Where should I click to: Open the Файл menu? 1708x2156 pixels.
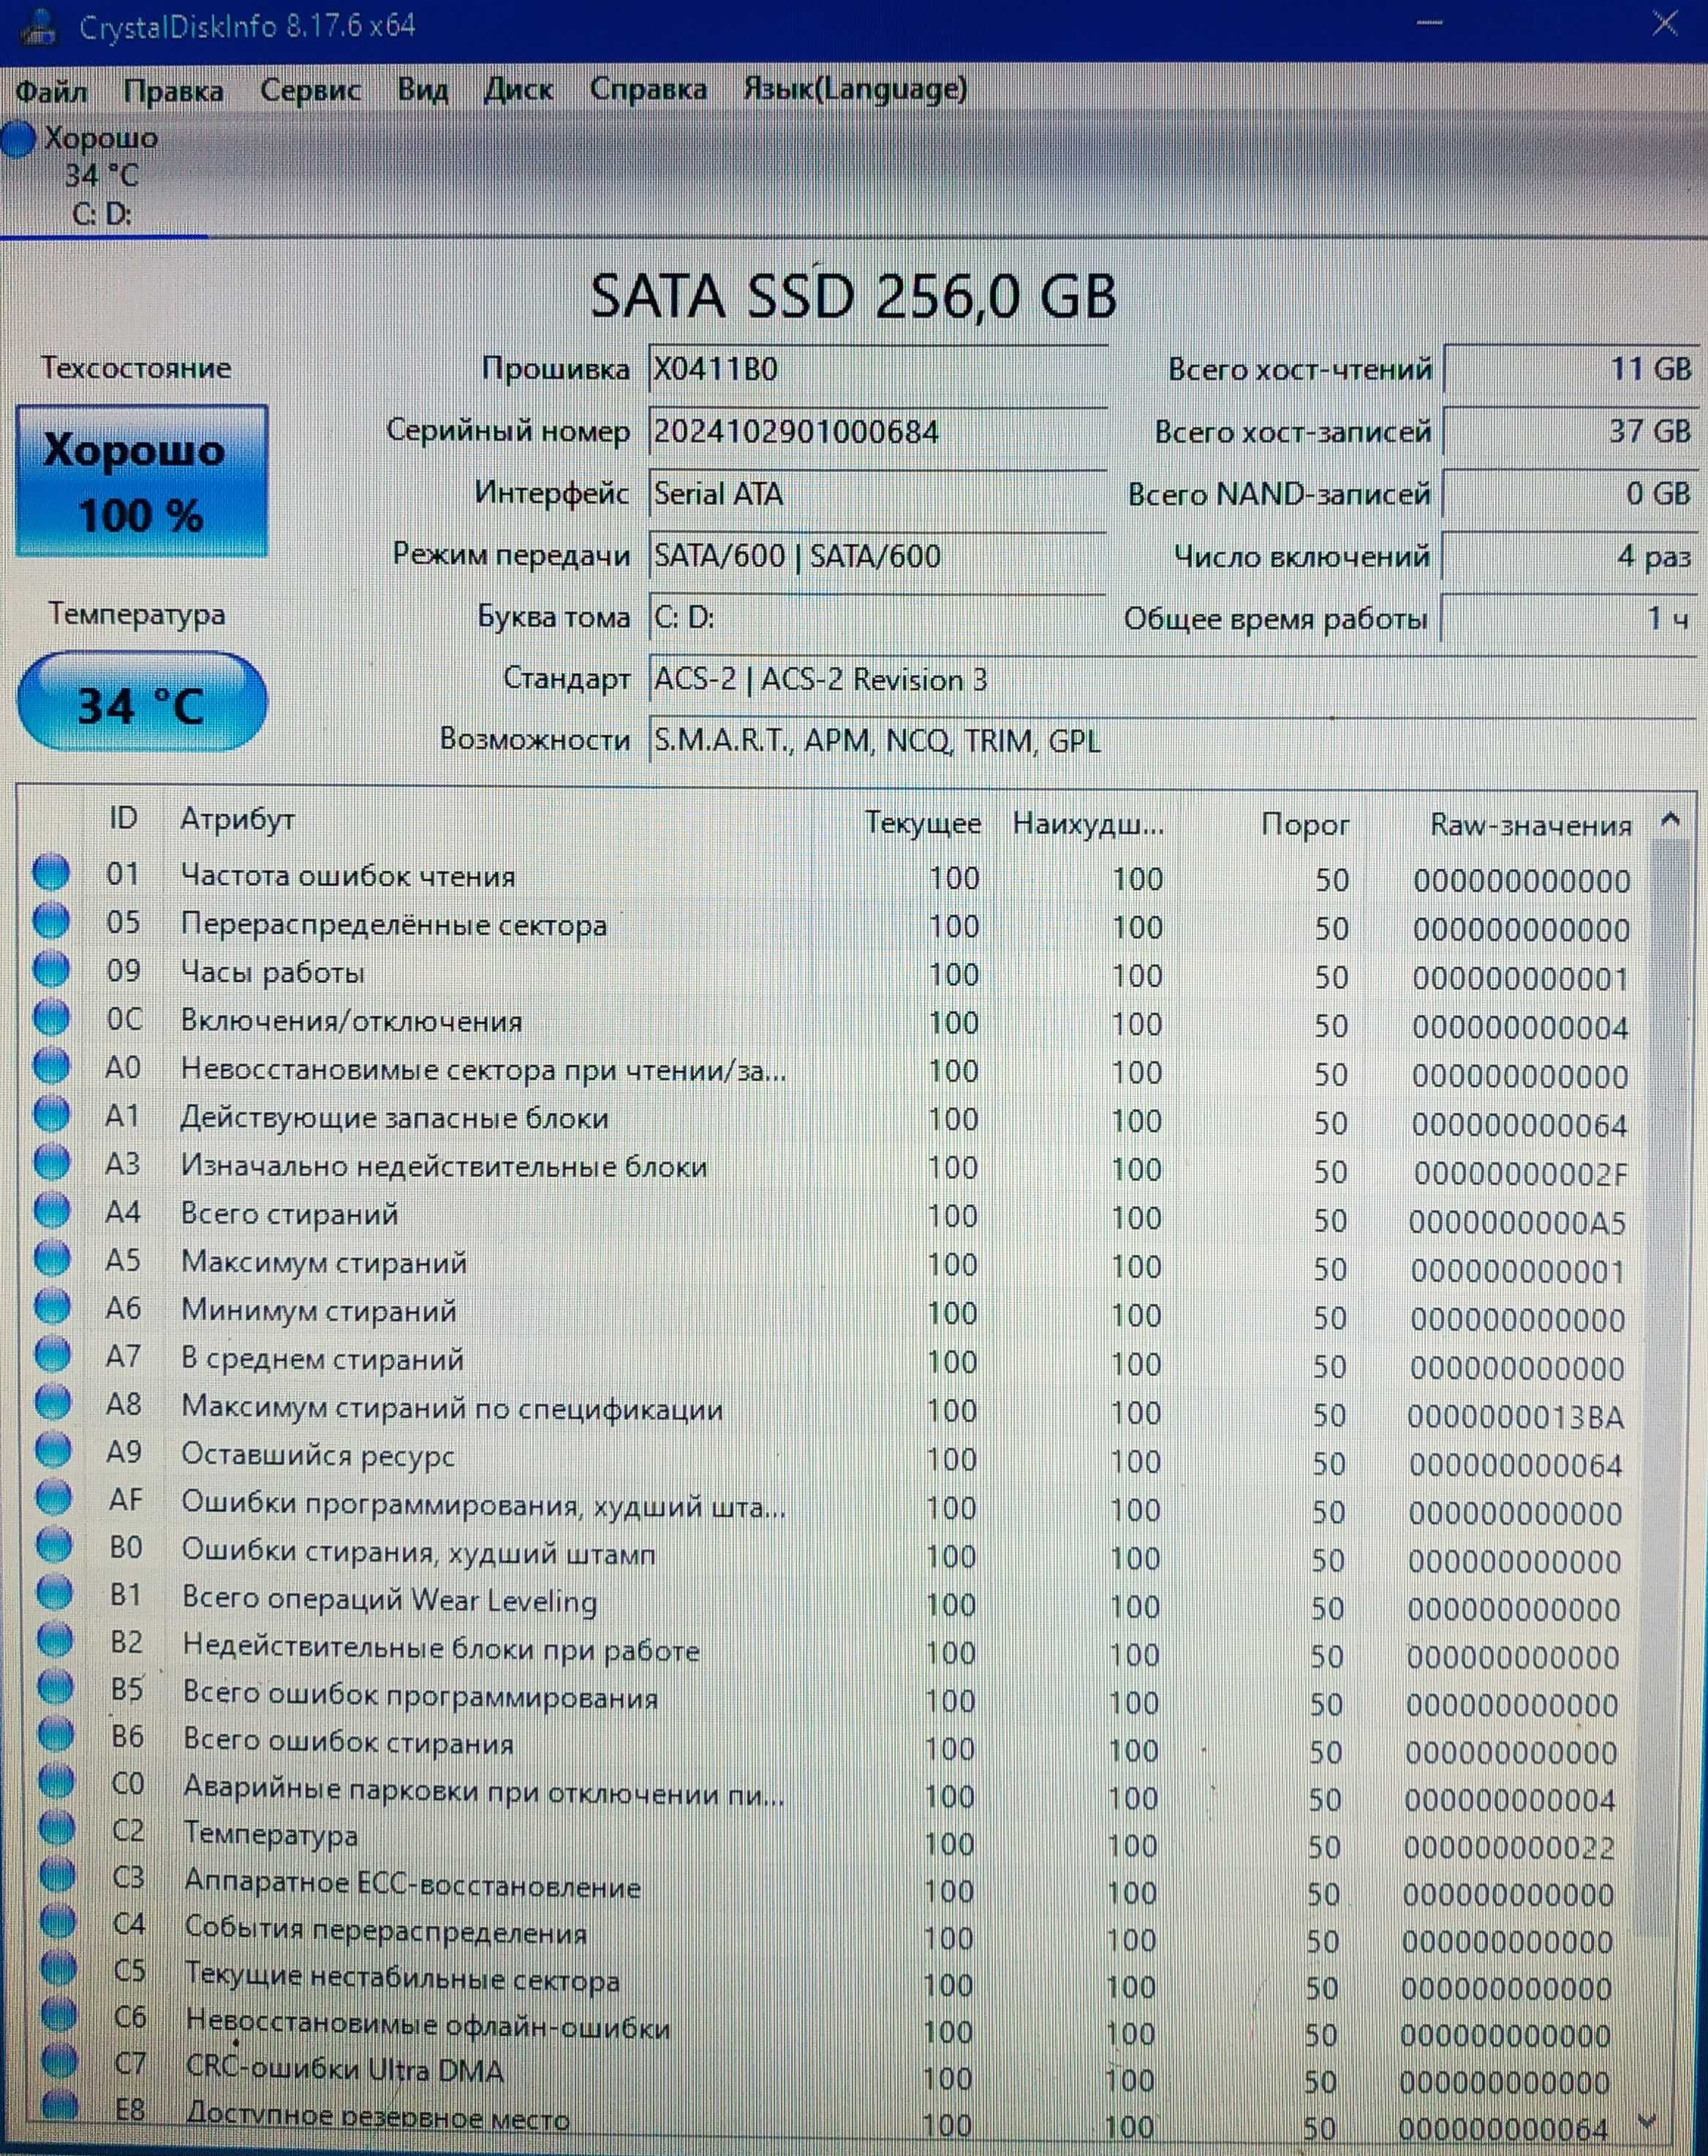click(51, 91)
